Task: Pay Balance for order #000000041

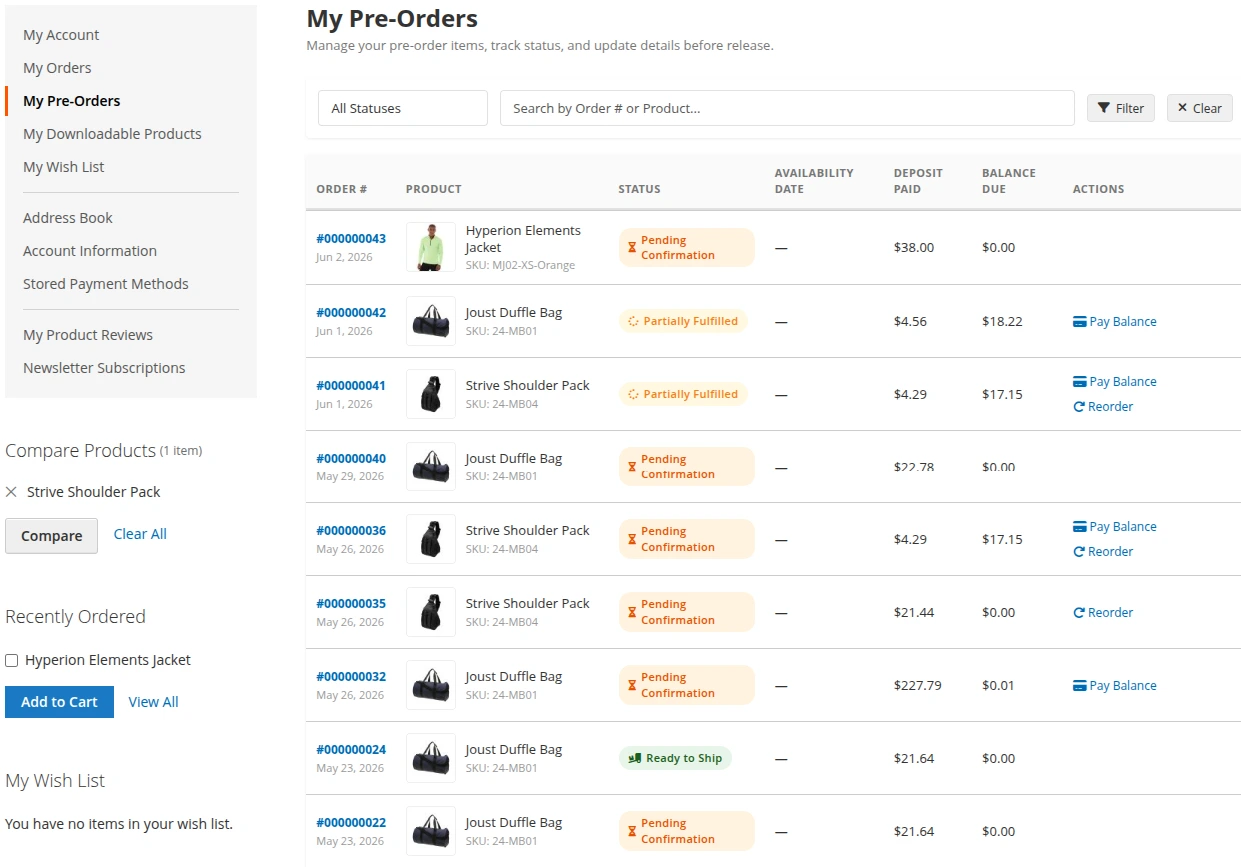Action: pyautogui.click(x=1115, y=382)
